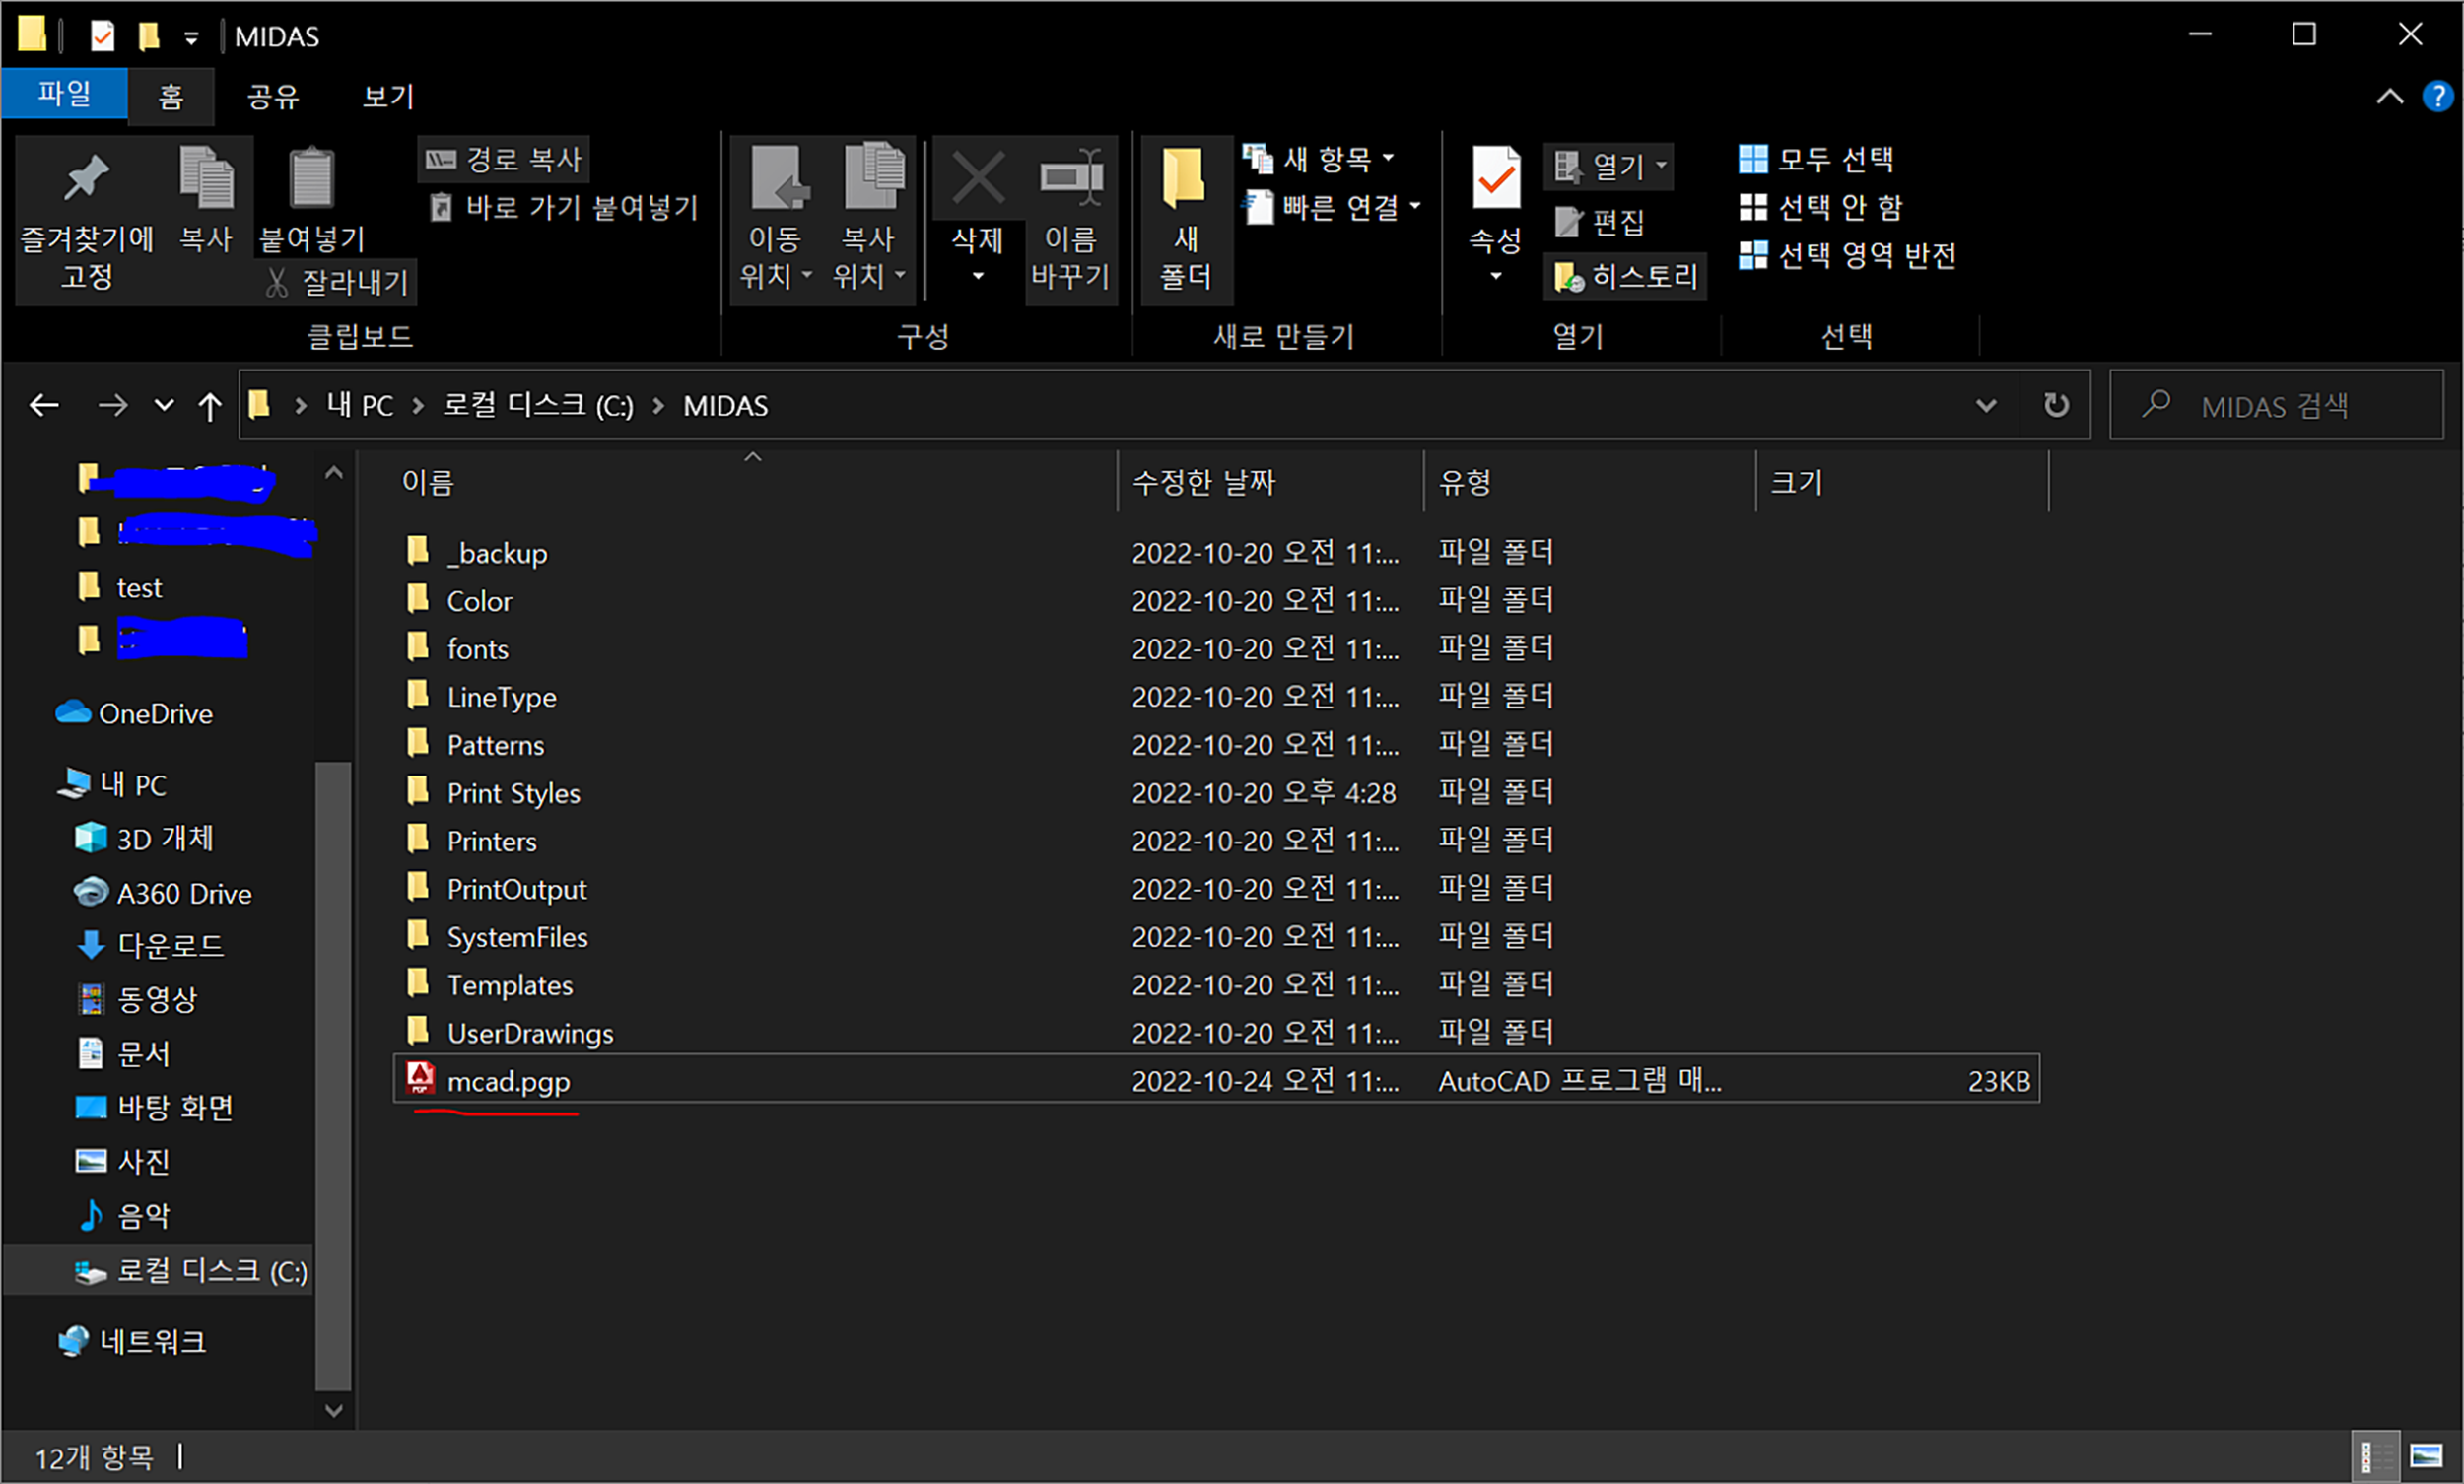Open recent locations dropdown arrow
The height and width of the screenshot is (1484, 2464).
pos(164,405)
